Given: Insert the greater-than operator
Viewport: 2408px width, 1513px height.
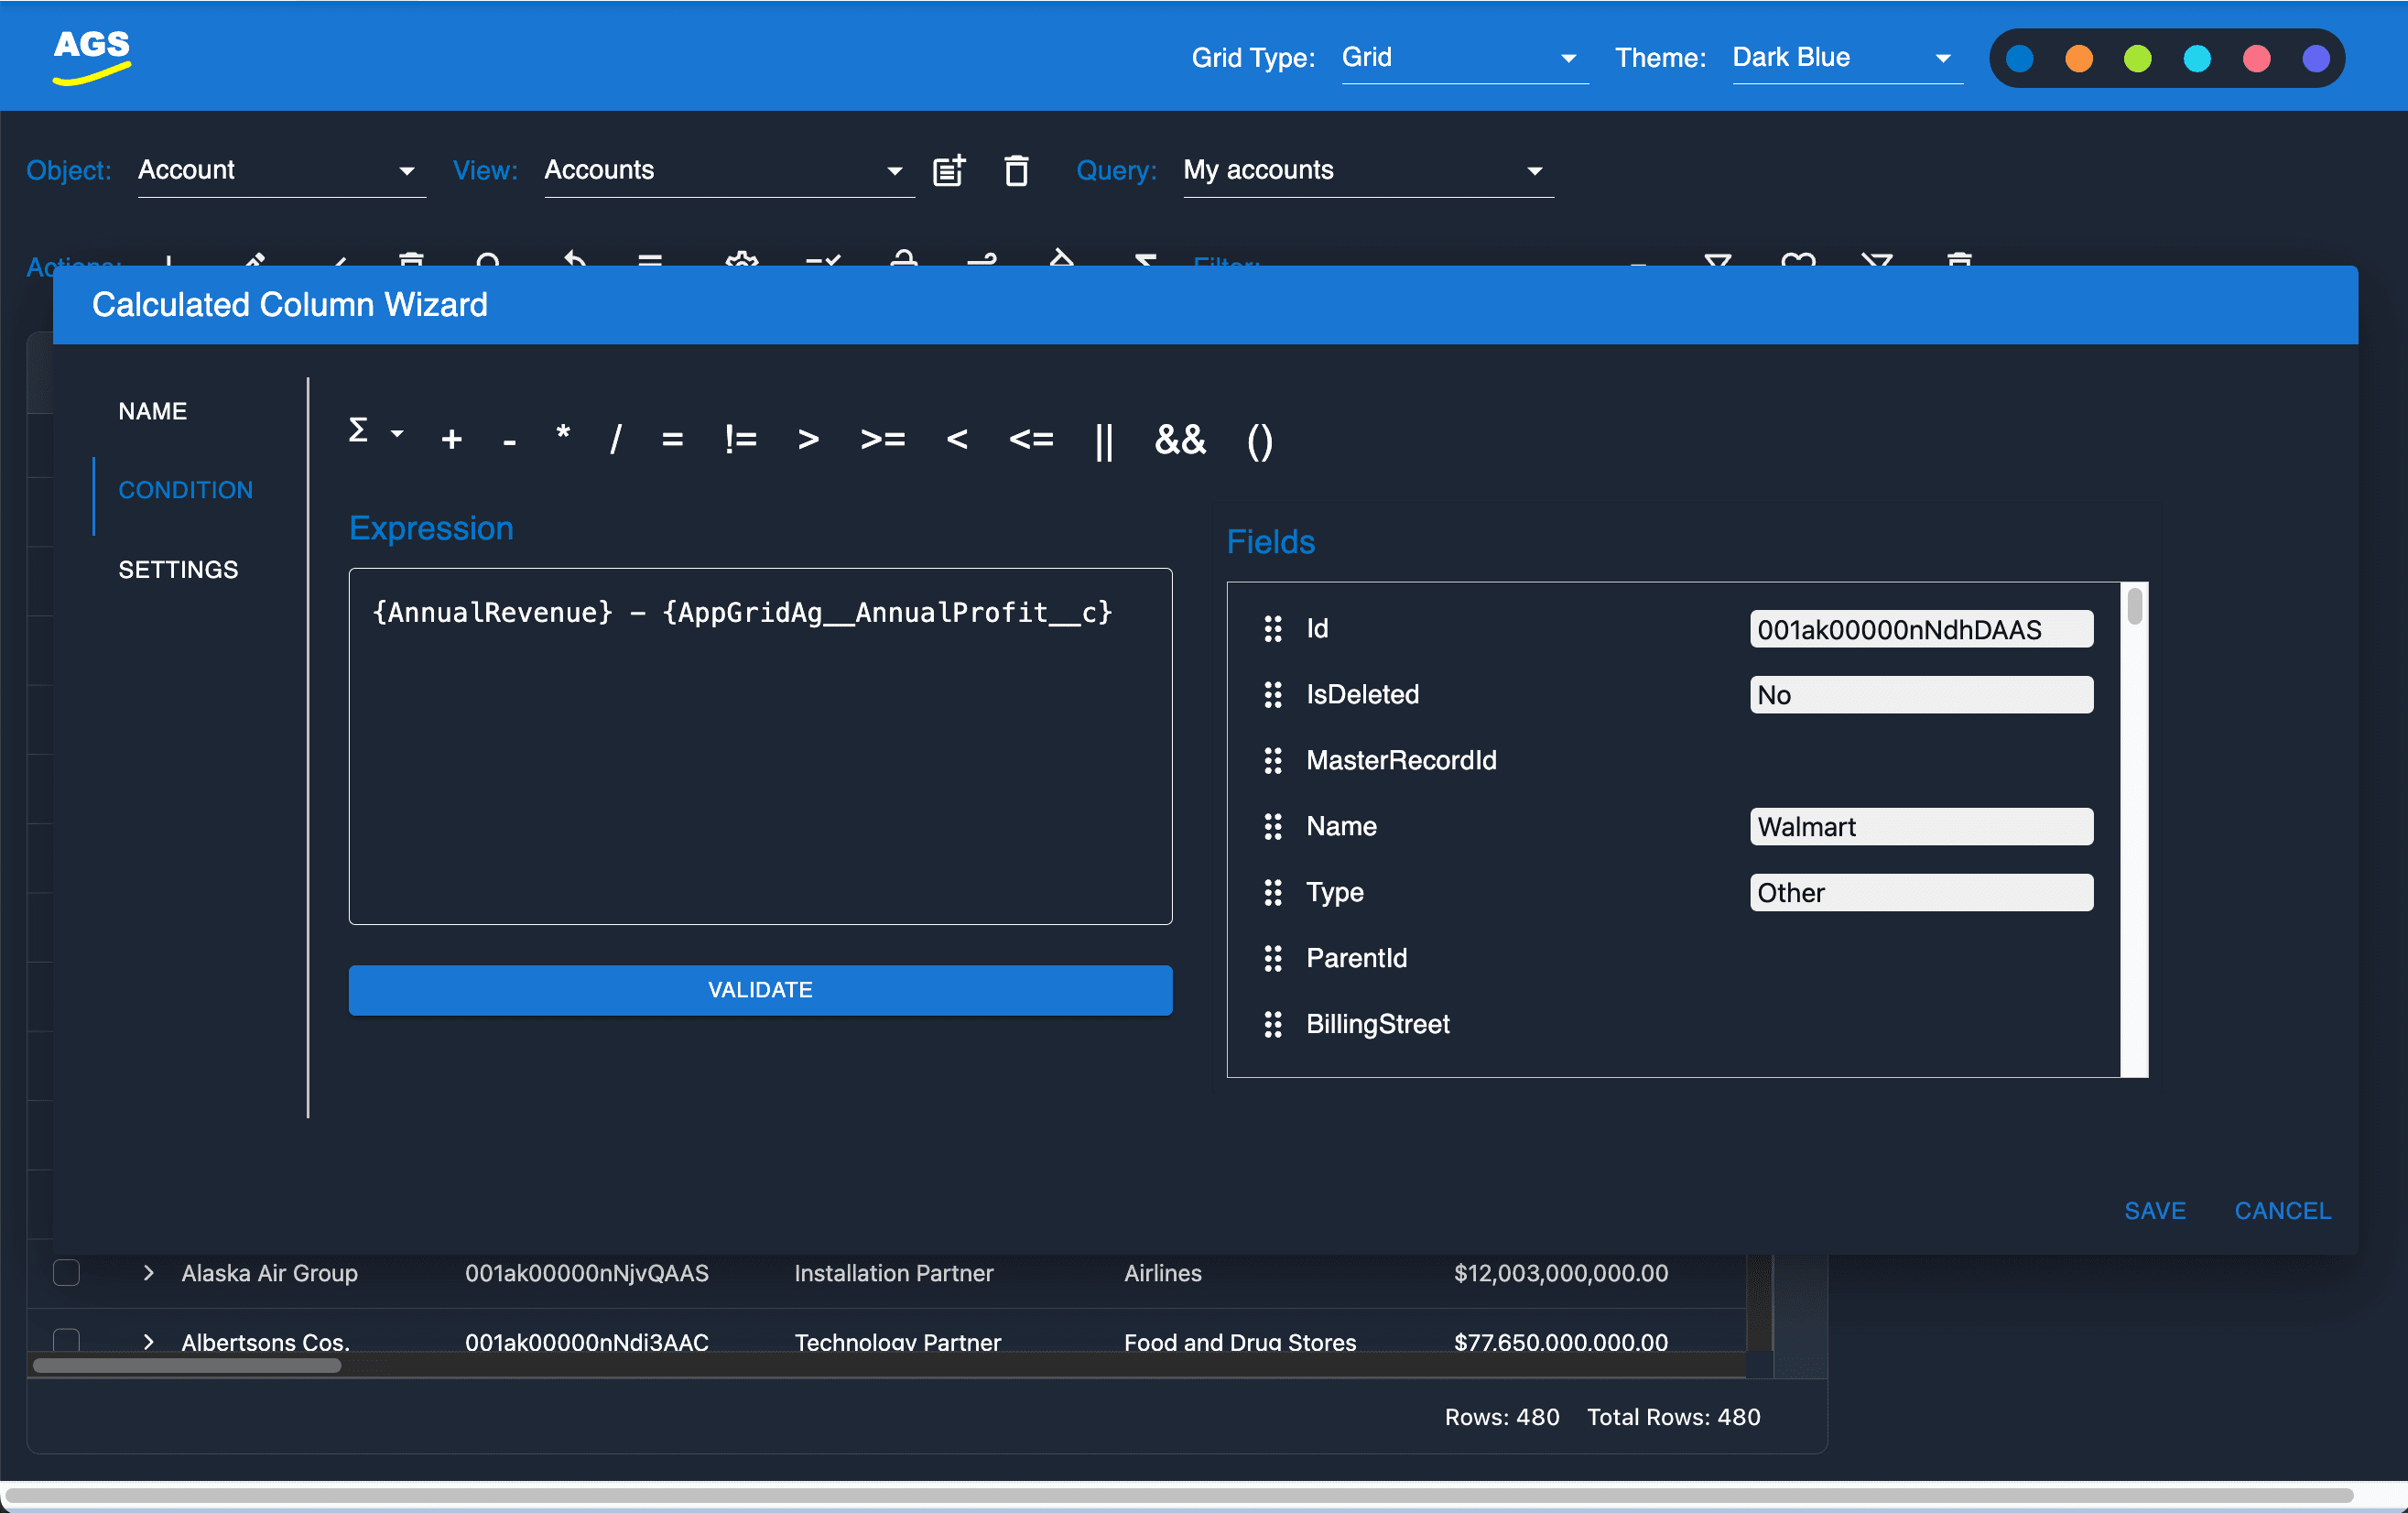Looking at the screenshot, I should tap(808, 439).
